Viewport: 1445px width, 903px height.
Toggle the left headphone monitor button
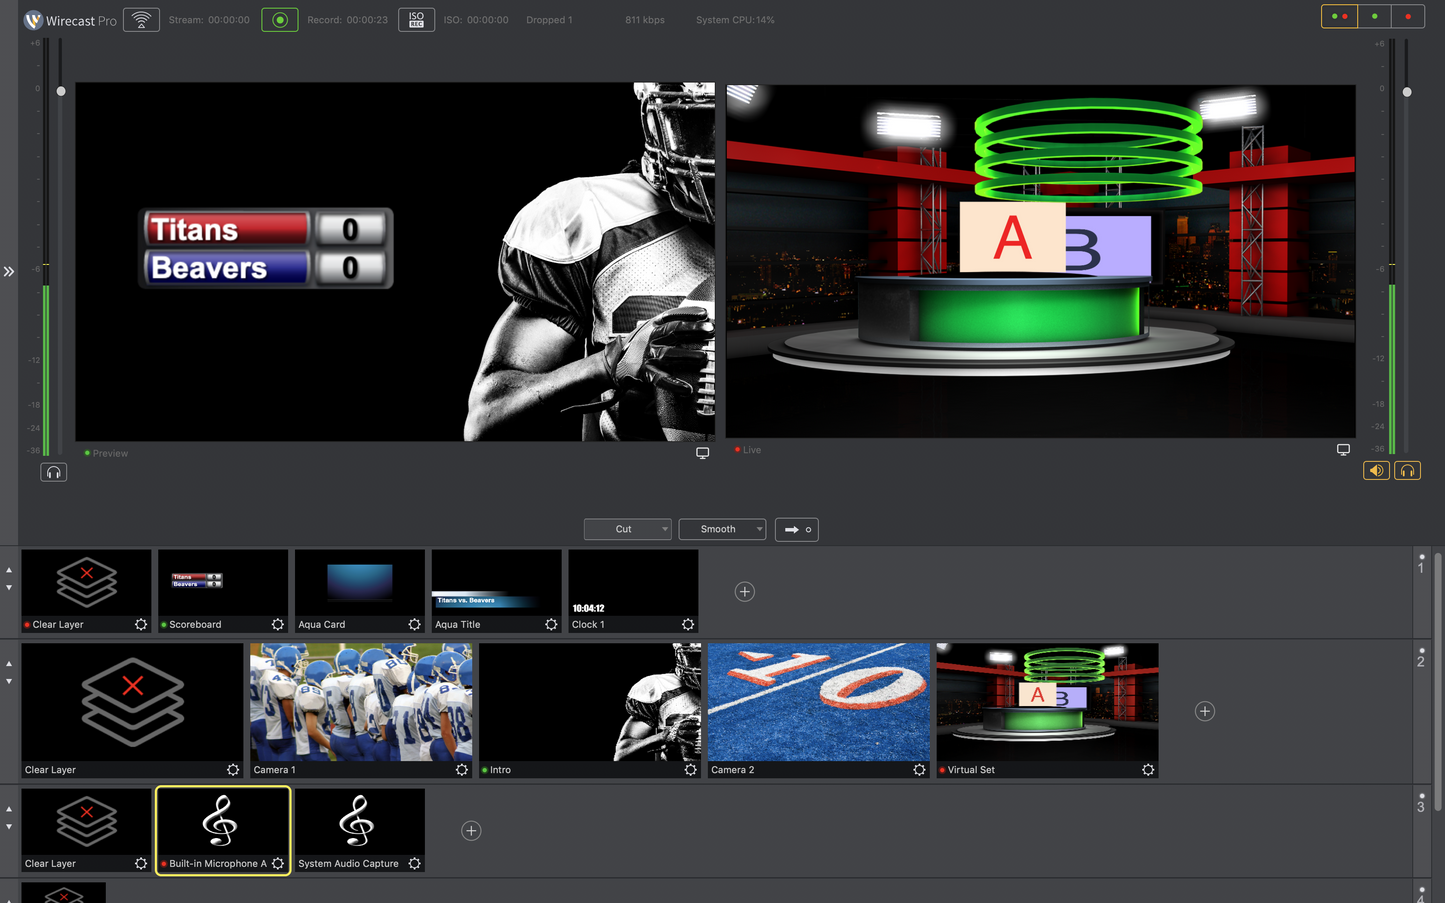click(x=53, y=471)
